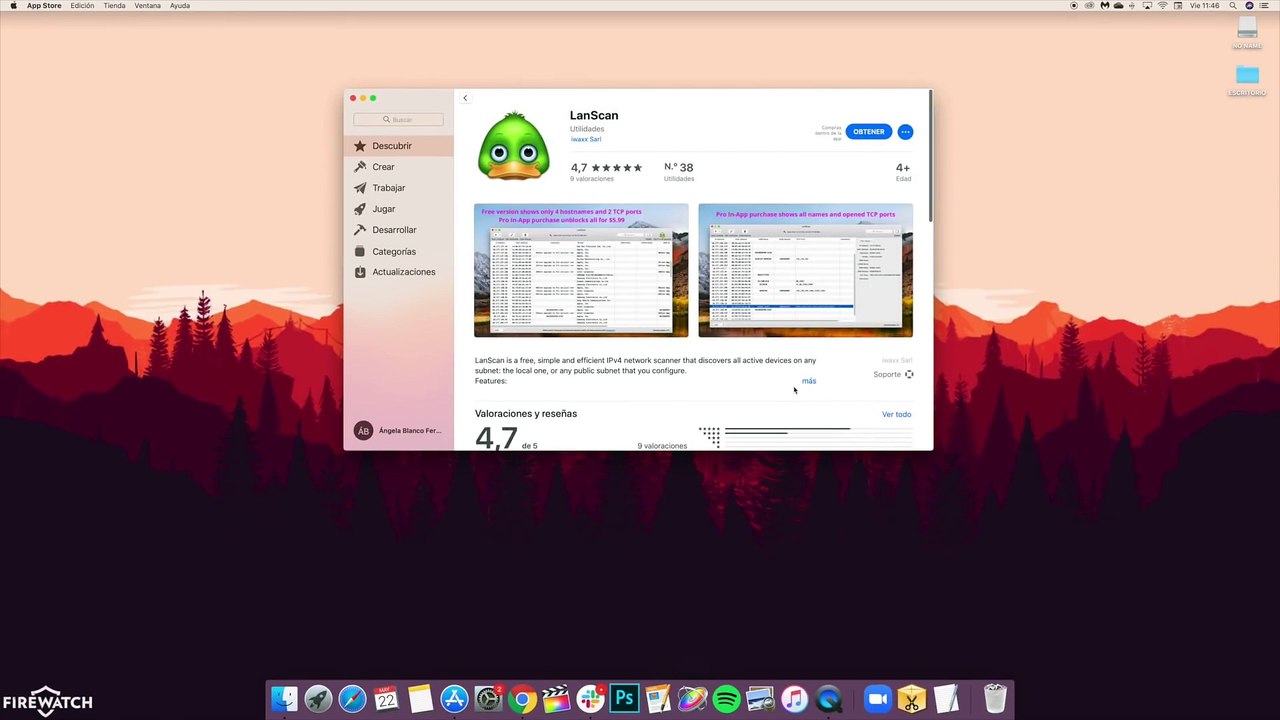This screenshot has height=720, width=1280.
Task: Open the Soporte link
Action: click(893, 374)
